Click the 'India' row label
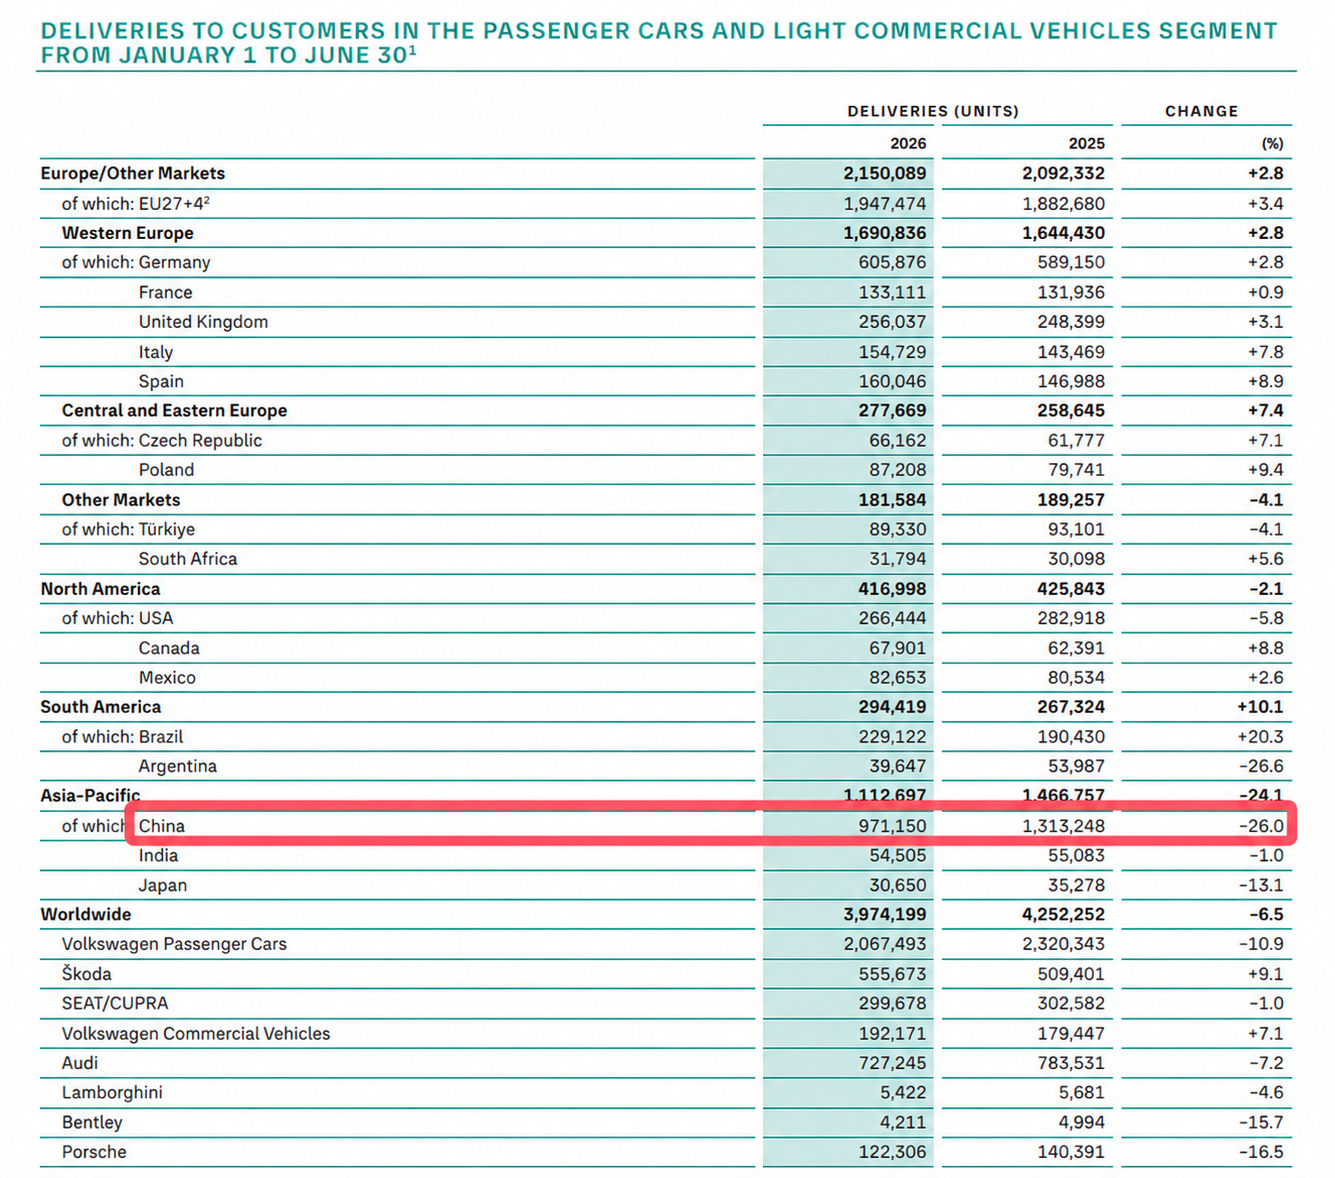The image size is (1335, 1178). click(158, 855)
